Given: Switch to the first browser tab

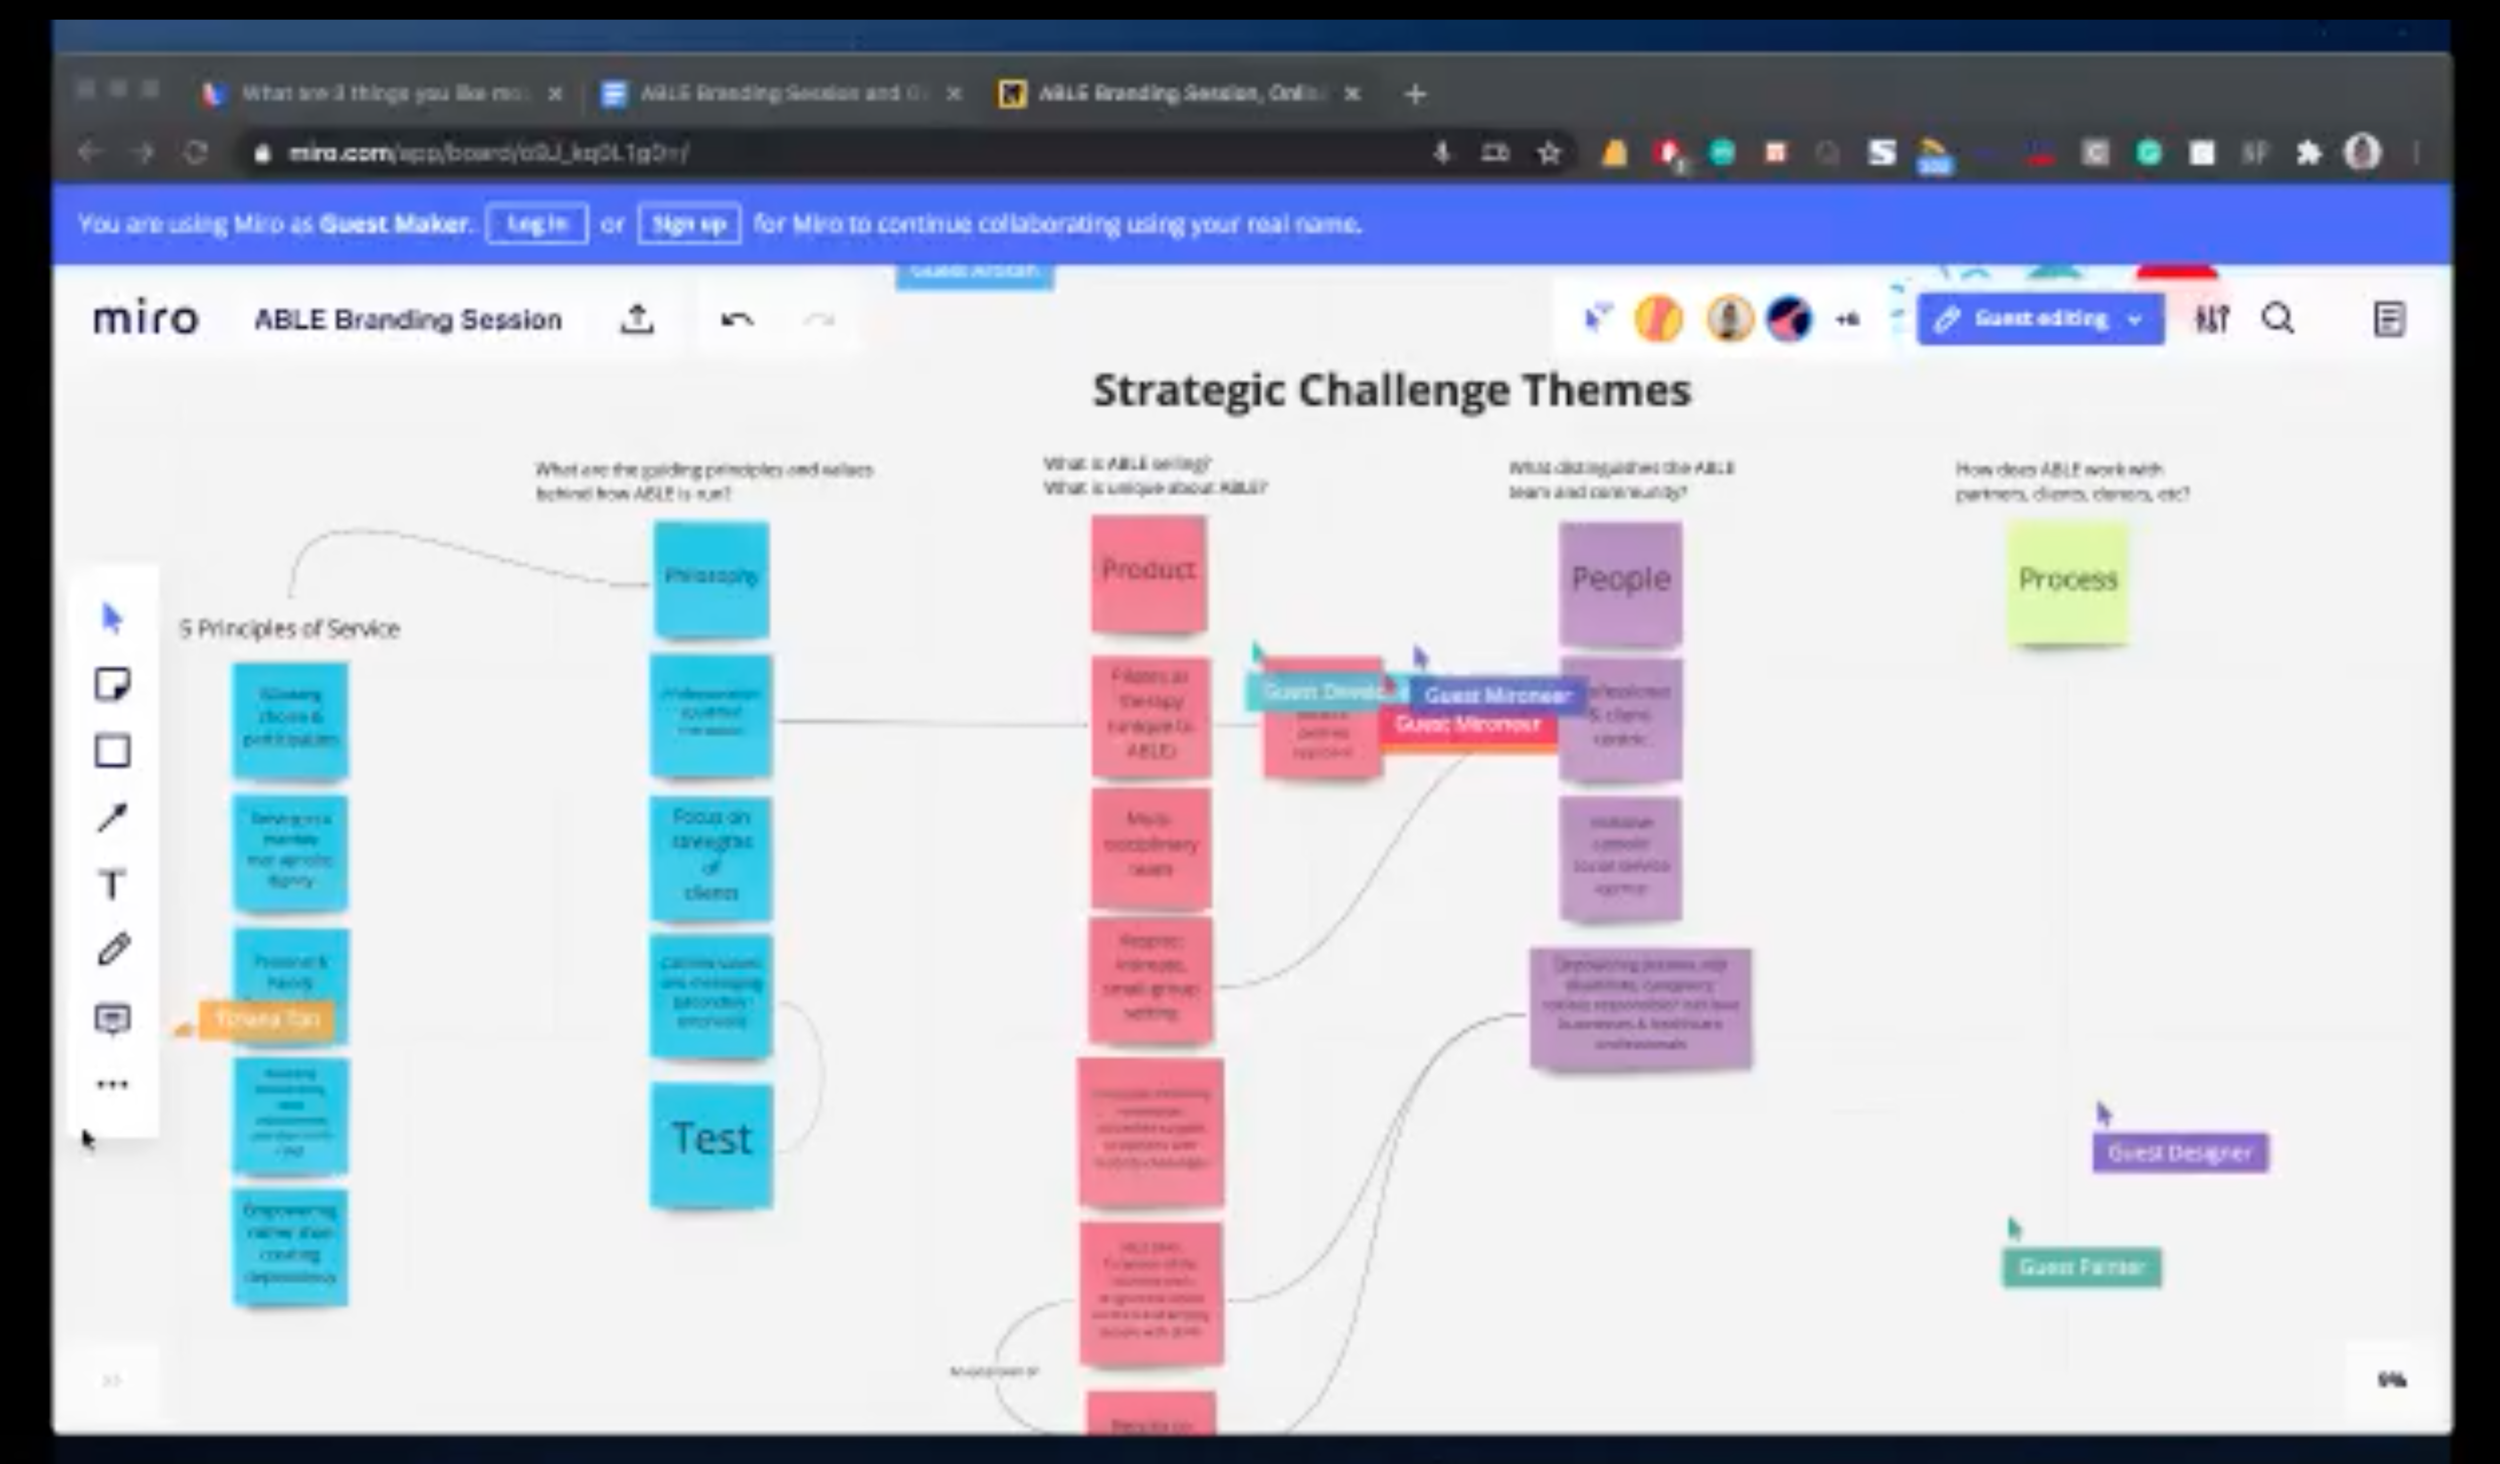Looking at the screenshot, I should click(x=380, y=94).
